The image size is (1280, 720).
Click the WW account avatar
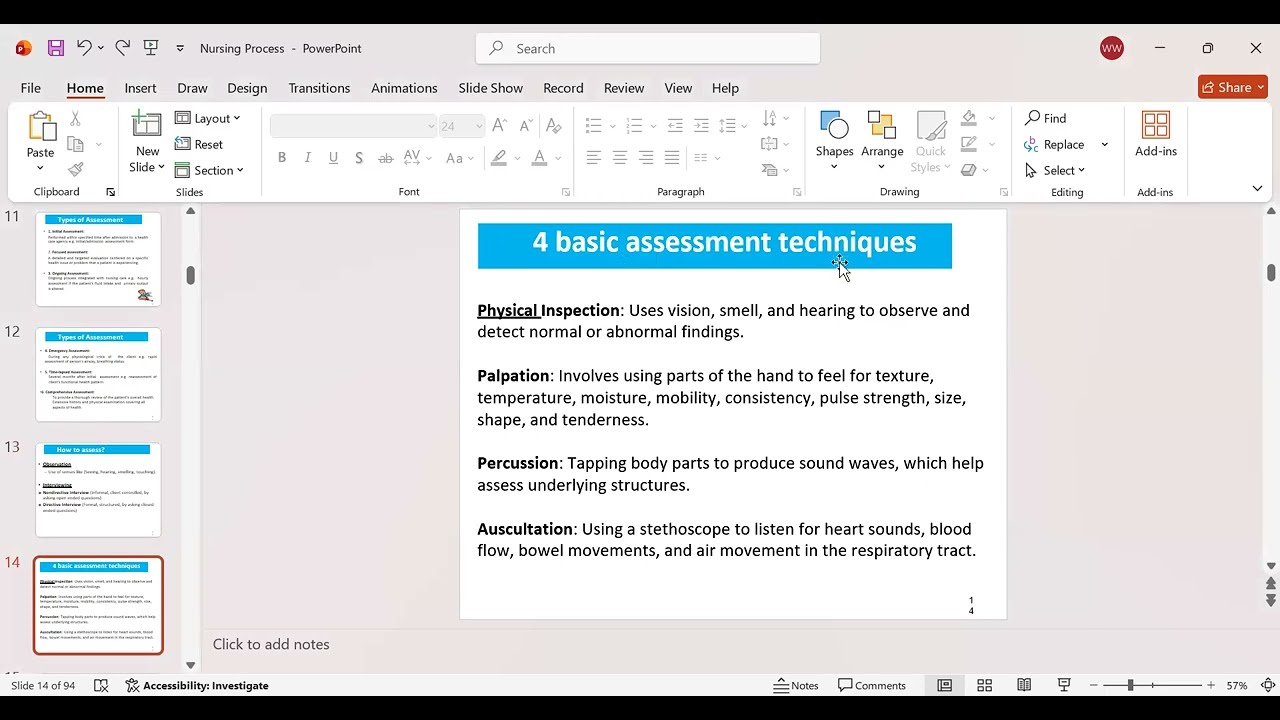[1112, 48]
